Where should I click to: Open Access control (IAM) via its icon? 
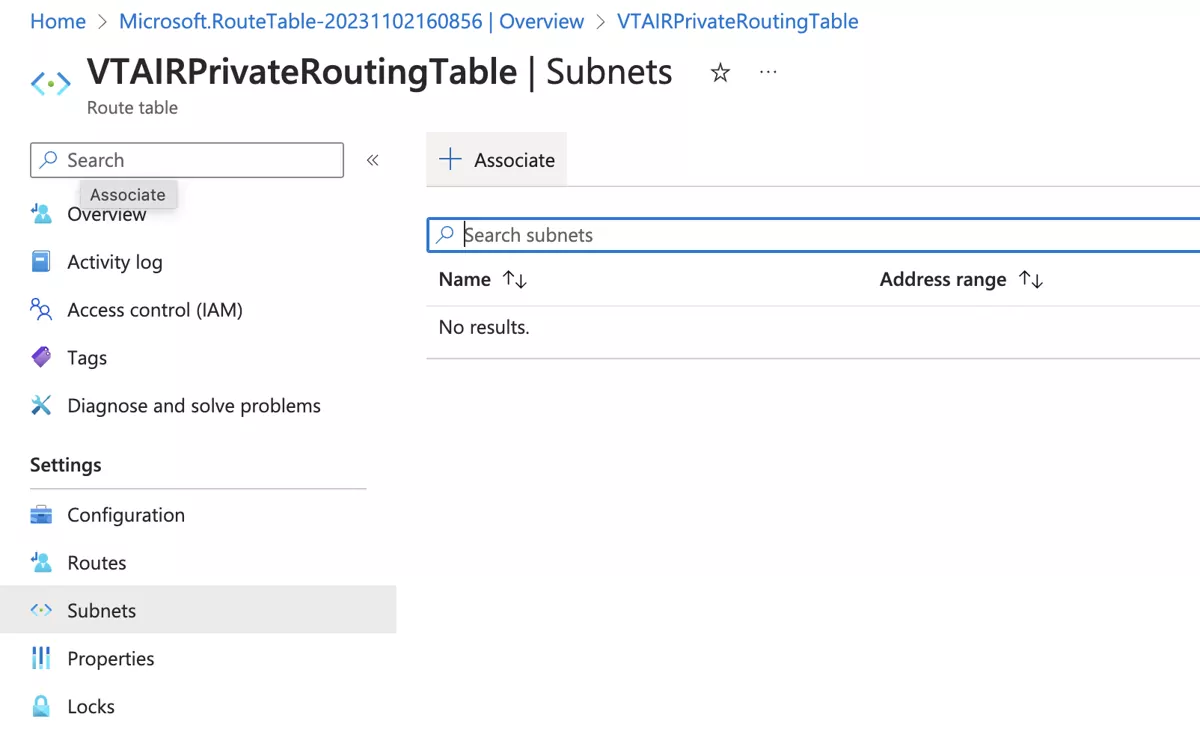(41, 310)
